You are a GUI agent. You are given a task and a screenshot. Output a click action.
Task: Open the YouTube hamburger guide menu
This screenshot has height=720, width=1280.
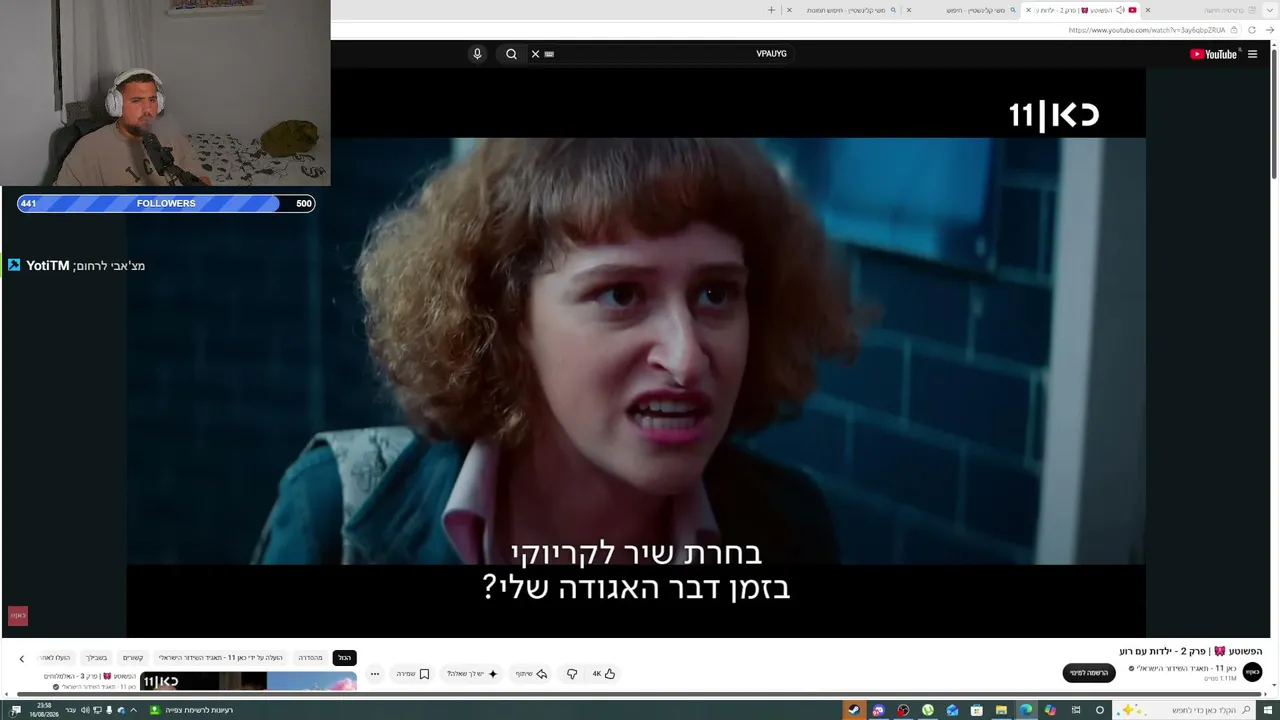[x=1252, y=54]
